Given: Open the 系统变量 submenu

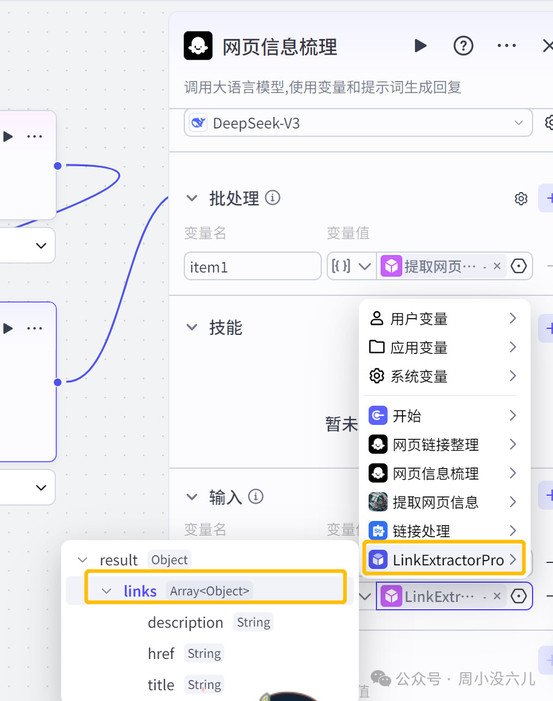Looking at the screenshot, I should (x=443, y=376).
